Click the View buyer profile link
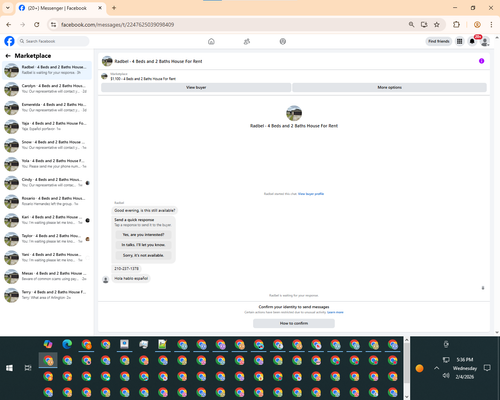The width and height of the screenshot is (500, 400). pyautogui.click(x=311, y=194)
